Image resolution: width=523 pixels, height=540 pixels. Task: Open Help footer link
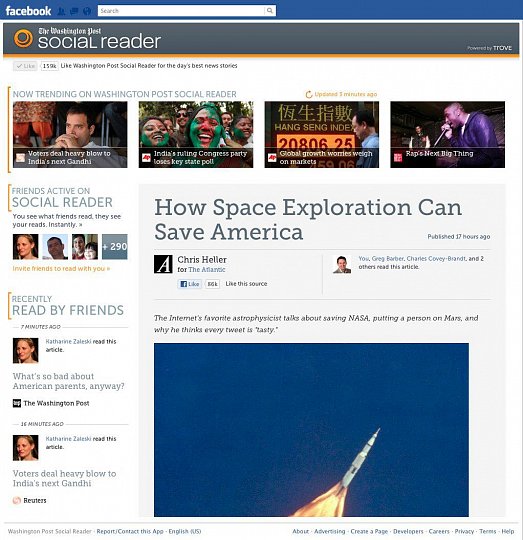508,531
